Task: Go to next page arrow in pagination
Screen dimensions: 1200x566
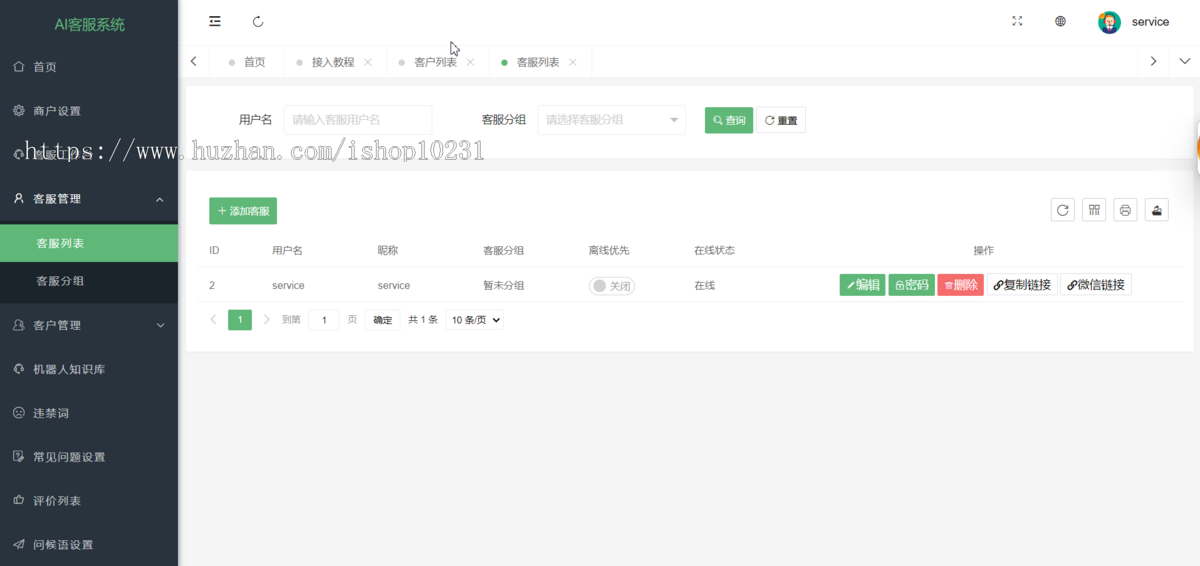Action: (266, 320)
